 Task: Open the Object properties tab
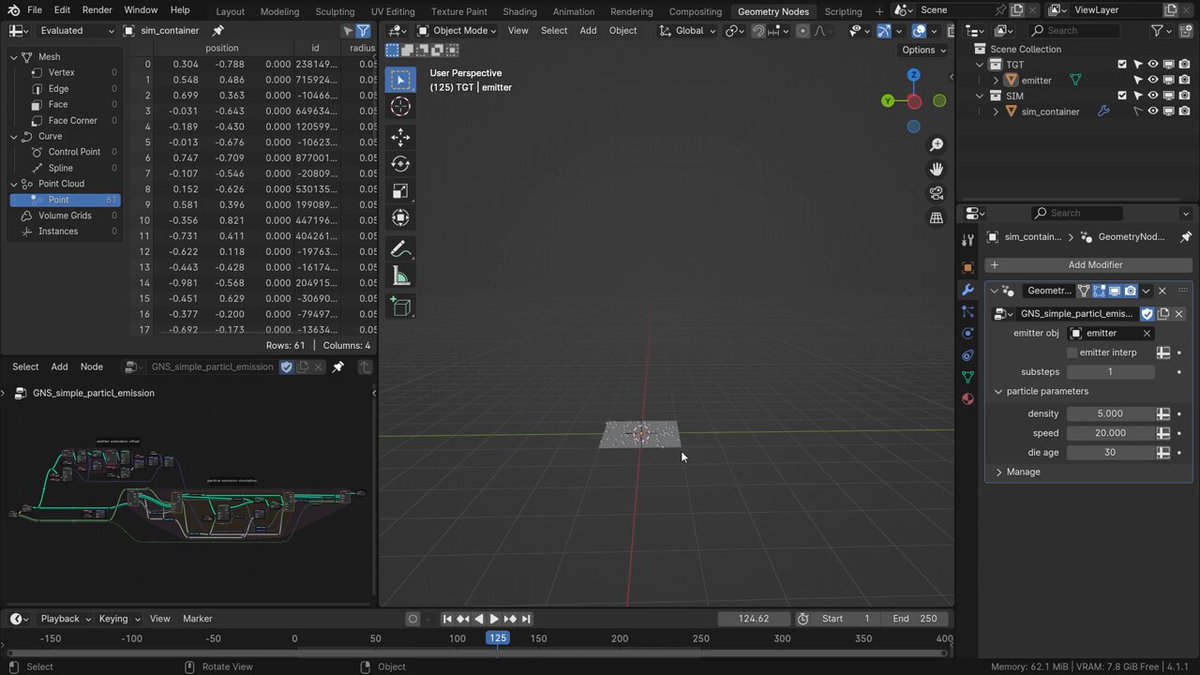967,268
